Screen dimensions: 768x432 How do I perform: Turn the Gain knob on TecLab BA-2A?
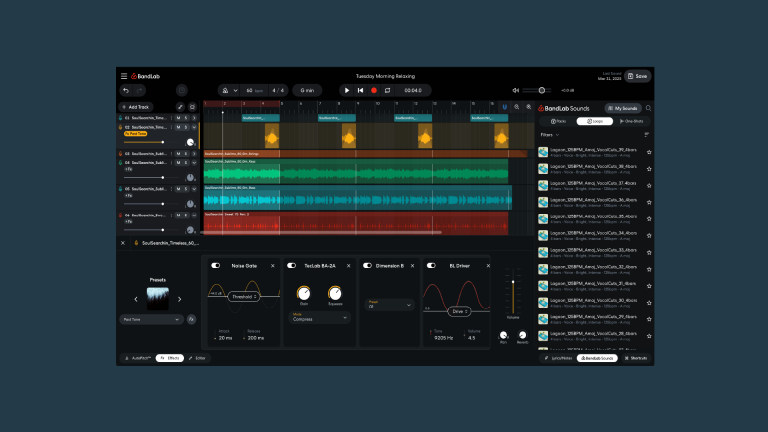point(304,293)
